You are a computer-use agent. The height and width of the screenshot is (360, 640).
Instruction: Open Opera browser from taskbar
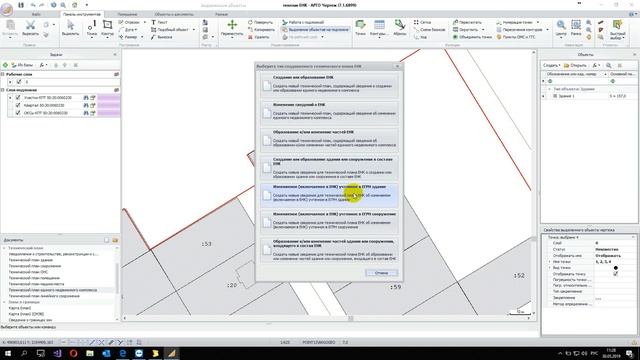click(x=73, y=353)
